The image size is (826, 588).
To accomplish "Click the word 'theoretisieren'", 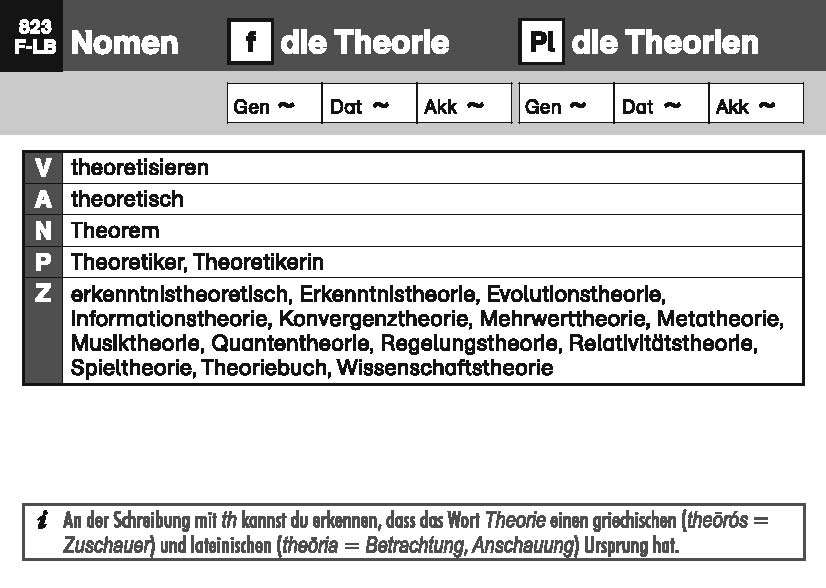I will (x=140, y=167).
